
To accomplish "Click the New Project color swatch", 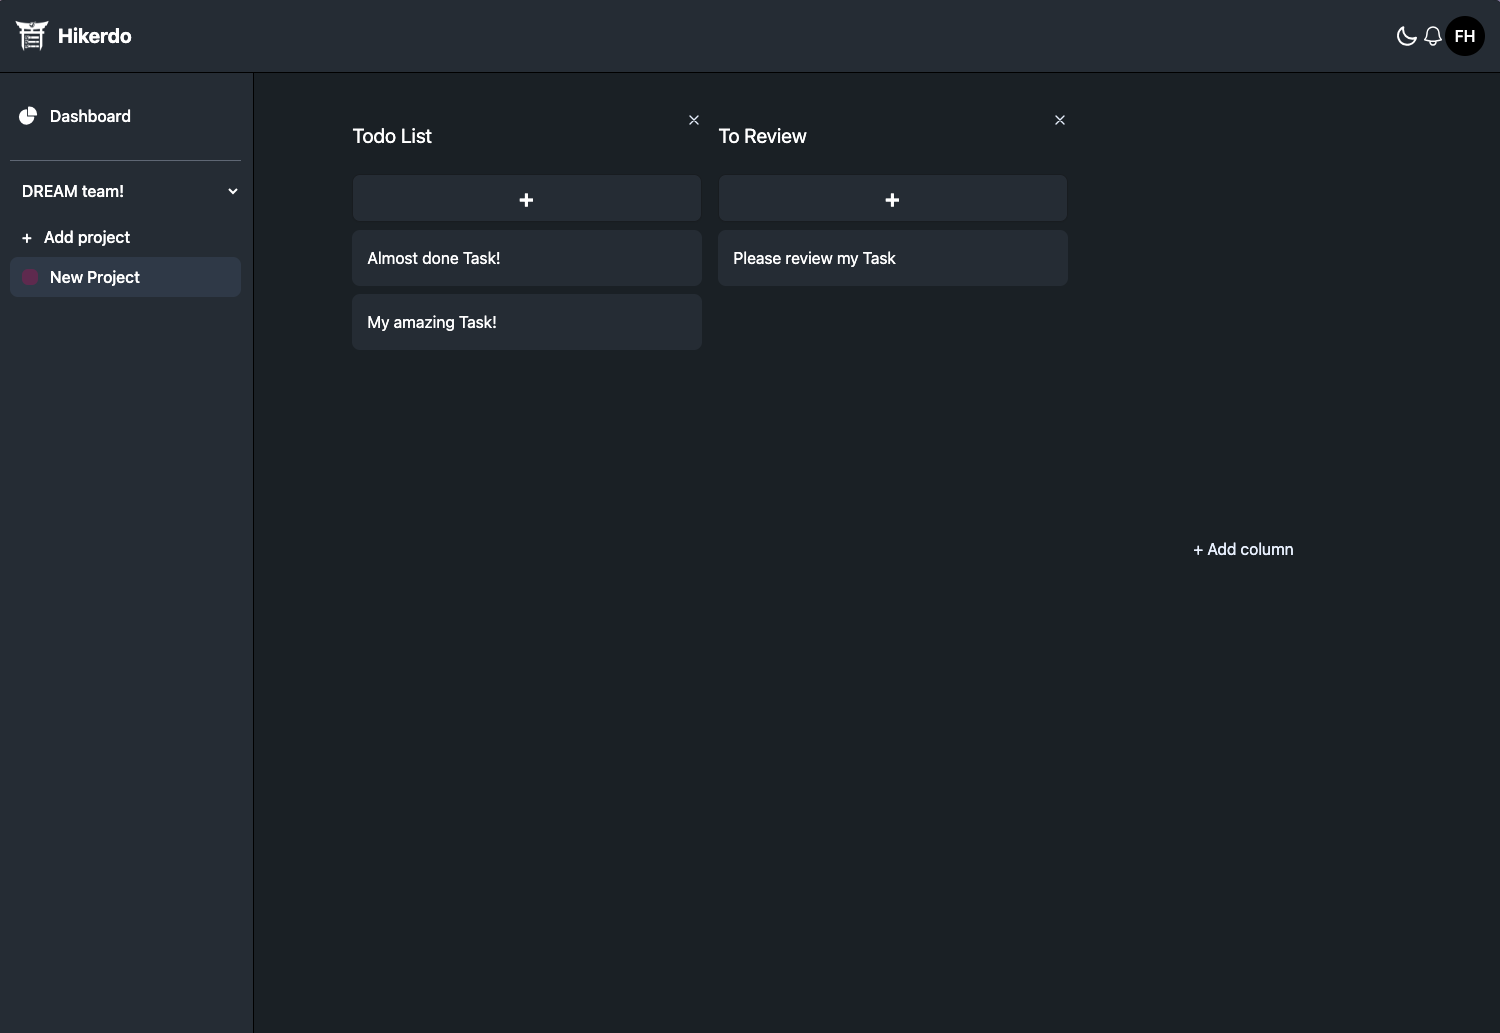I will 30,277.
